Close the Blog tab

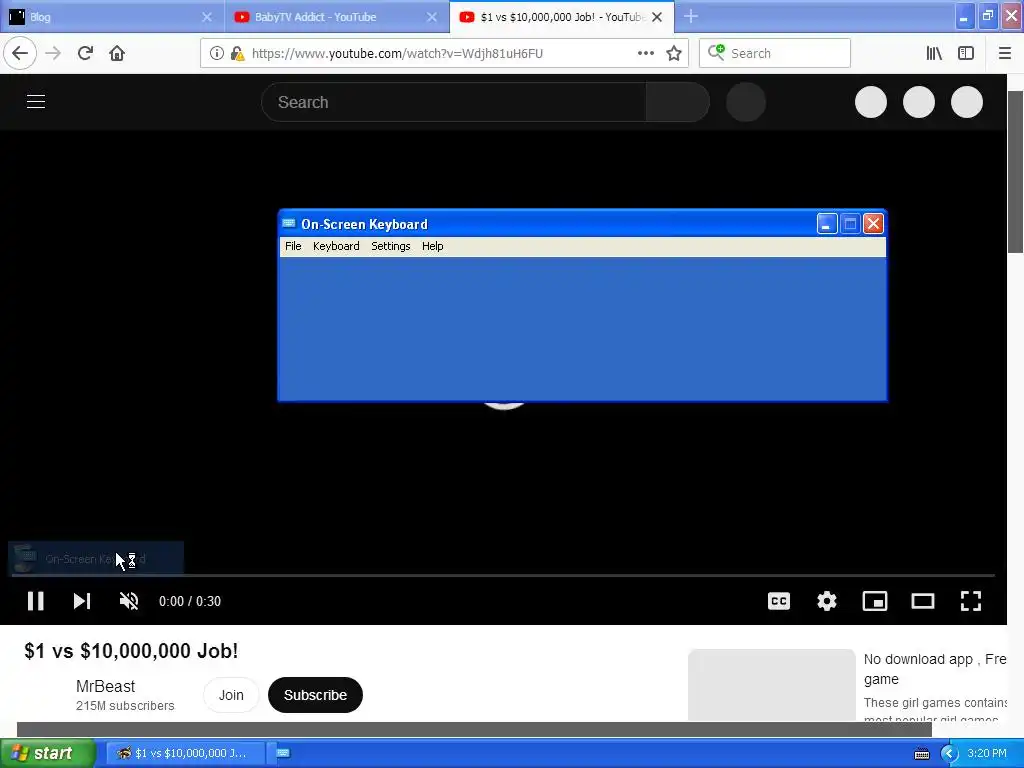[207, 17]
